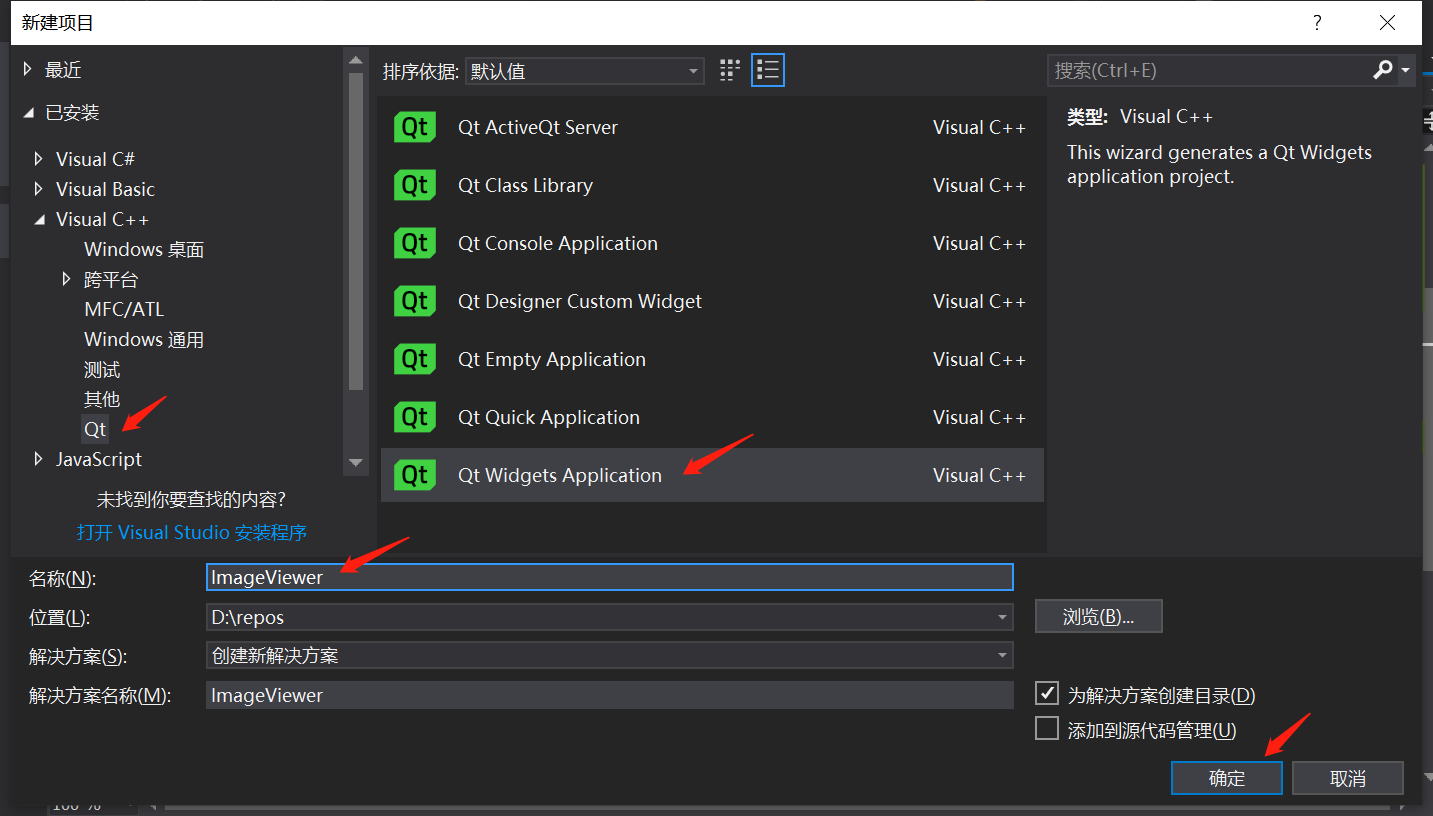Click the category tree scroll-up arrow
Viewport: 1433px width, 816px height.
point(356,61)
